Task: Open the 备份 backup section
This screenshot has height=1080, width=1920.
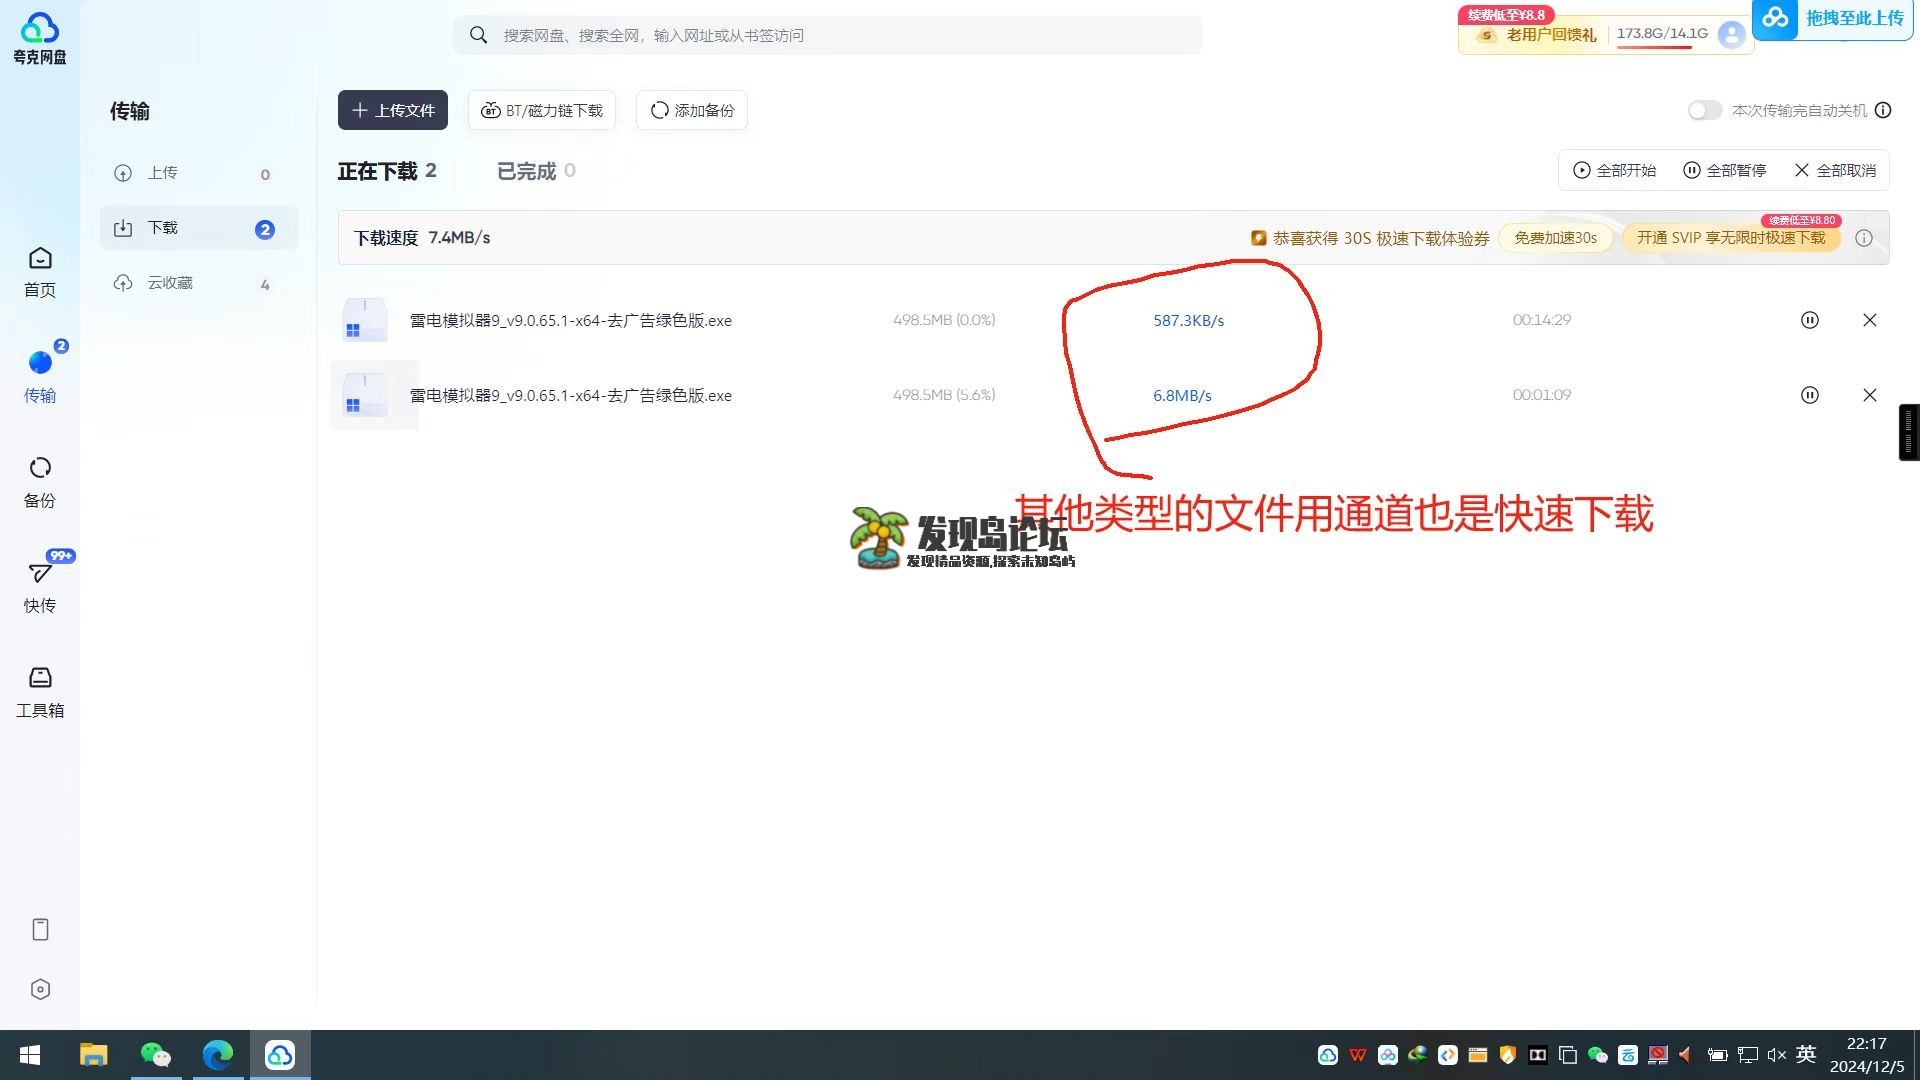Action: 40,482
